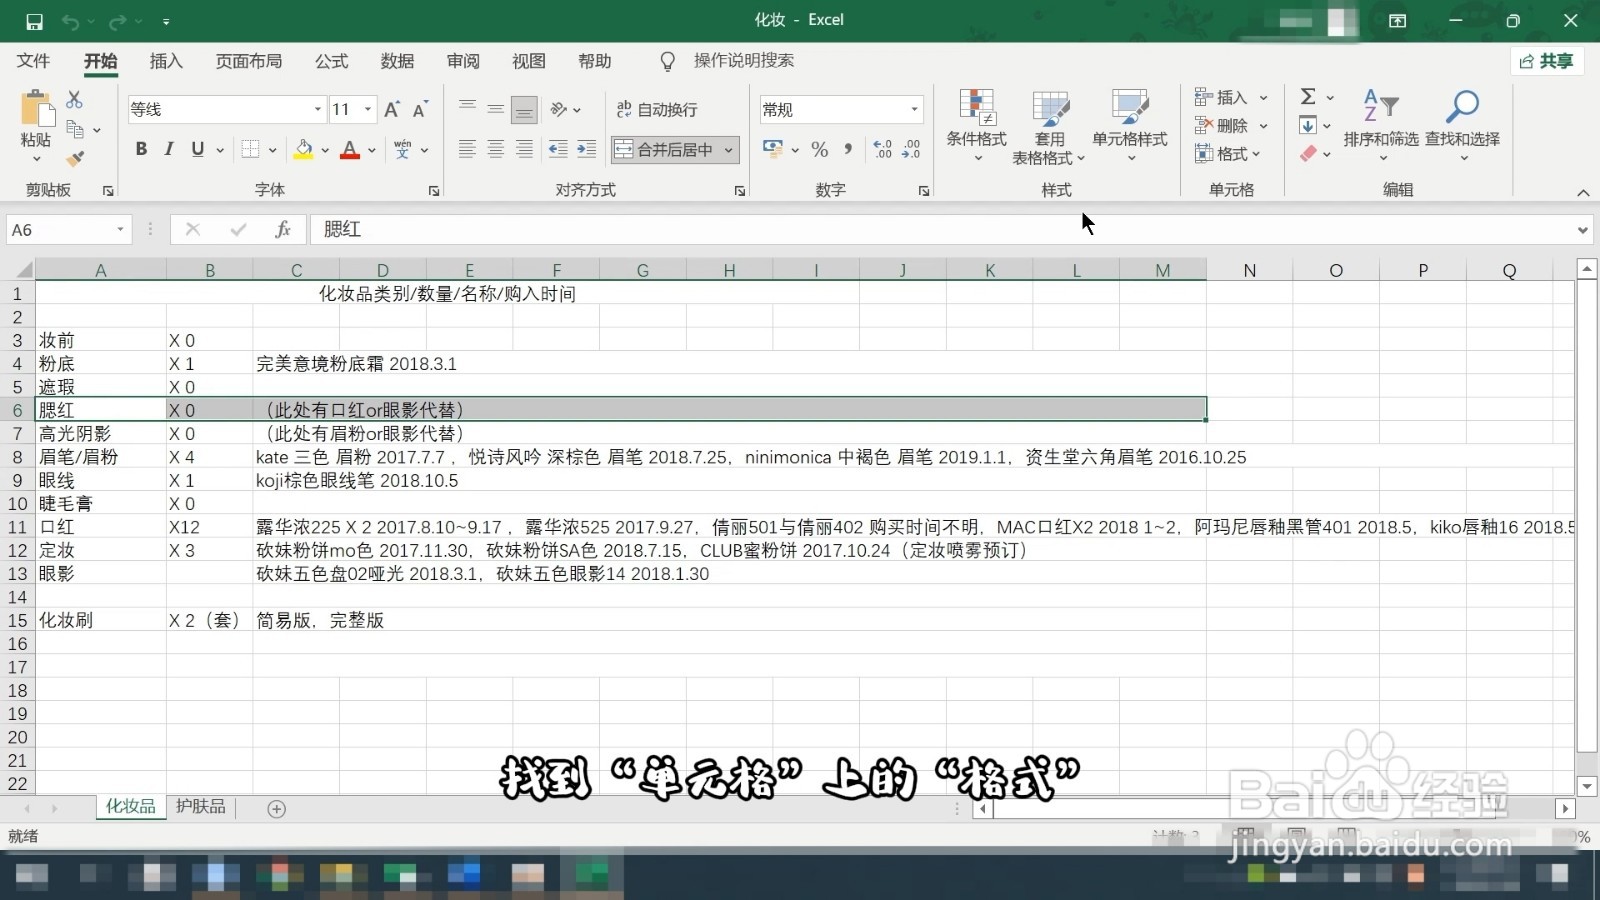Click the red font color swatch
This screenshot has height=900, width=1600.
click(349, 149)
